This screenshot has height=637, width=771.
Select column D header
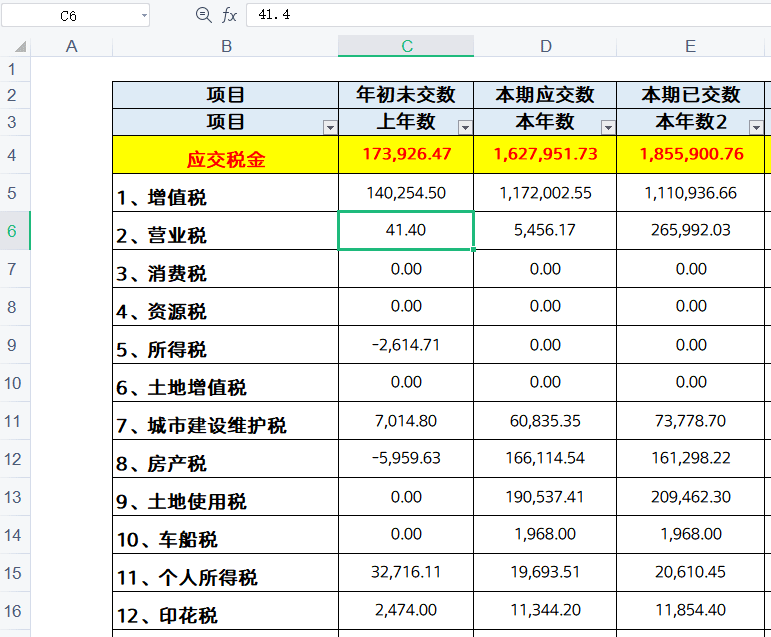click(x=545, y=46)
